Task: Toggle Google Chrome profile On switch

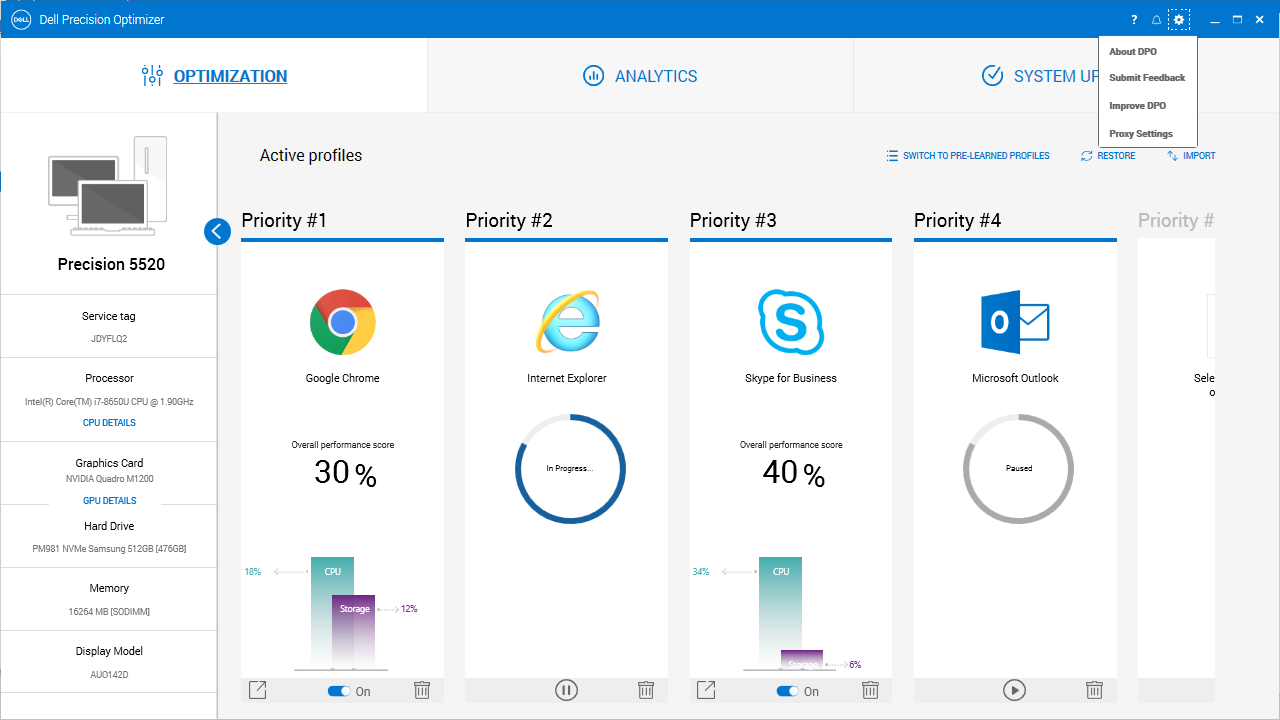Action: click(x=339, y=691)
